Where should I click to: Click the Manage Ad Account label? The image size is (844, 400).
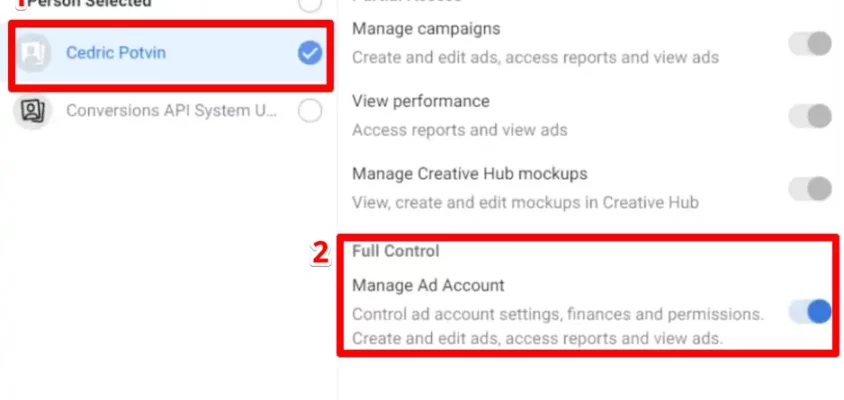point(428,286)
